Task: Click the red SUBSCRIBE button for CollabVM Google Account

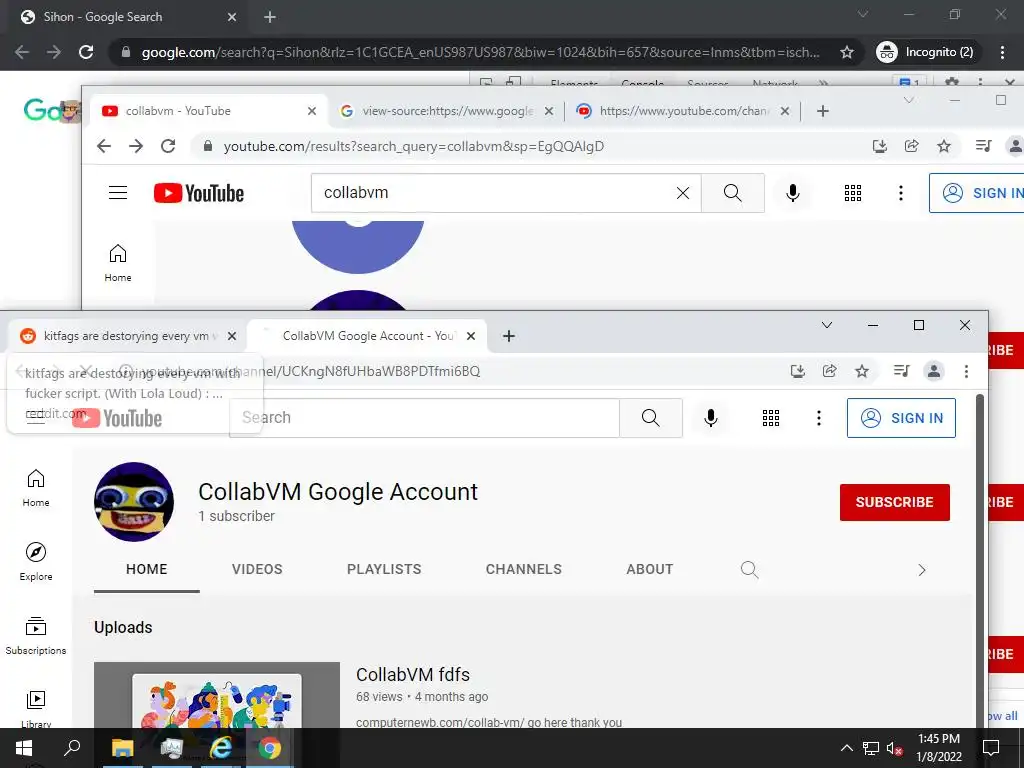Action: coord(895,502)
